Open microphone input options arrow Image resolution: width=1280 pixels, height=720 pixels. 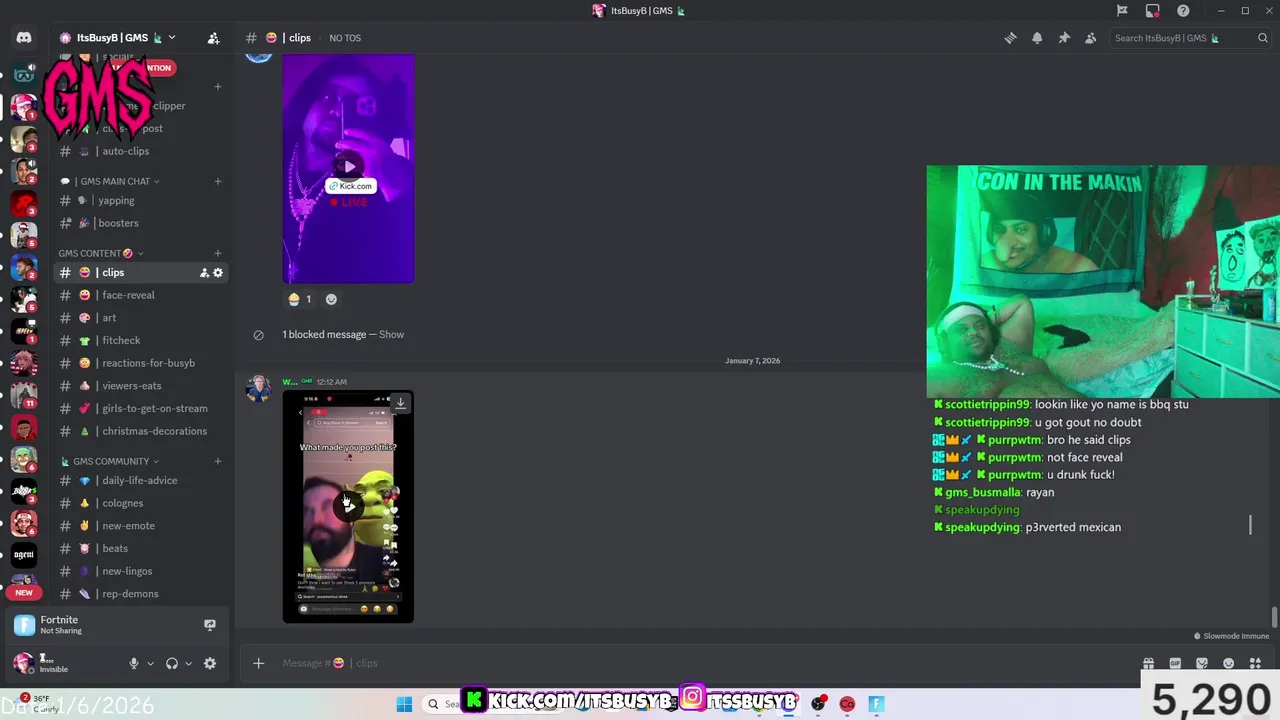(151, 663)
